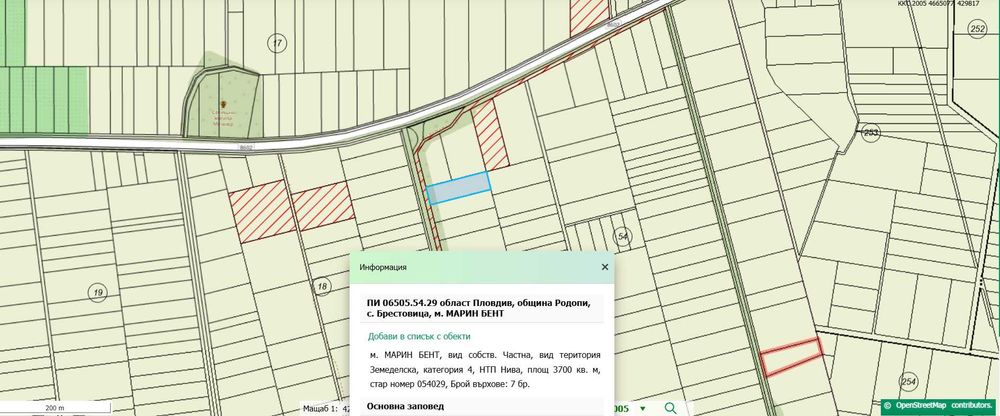Click the cadastral block label 253
1000x416 pixels.
(x=871, y=133)
